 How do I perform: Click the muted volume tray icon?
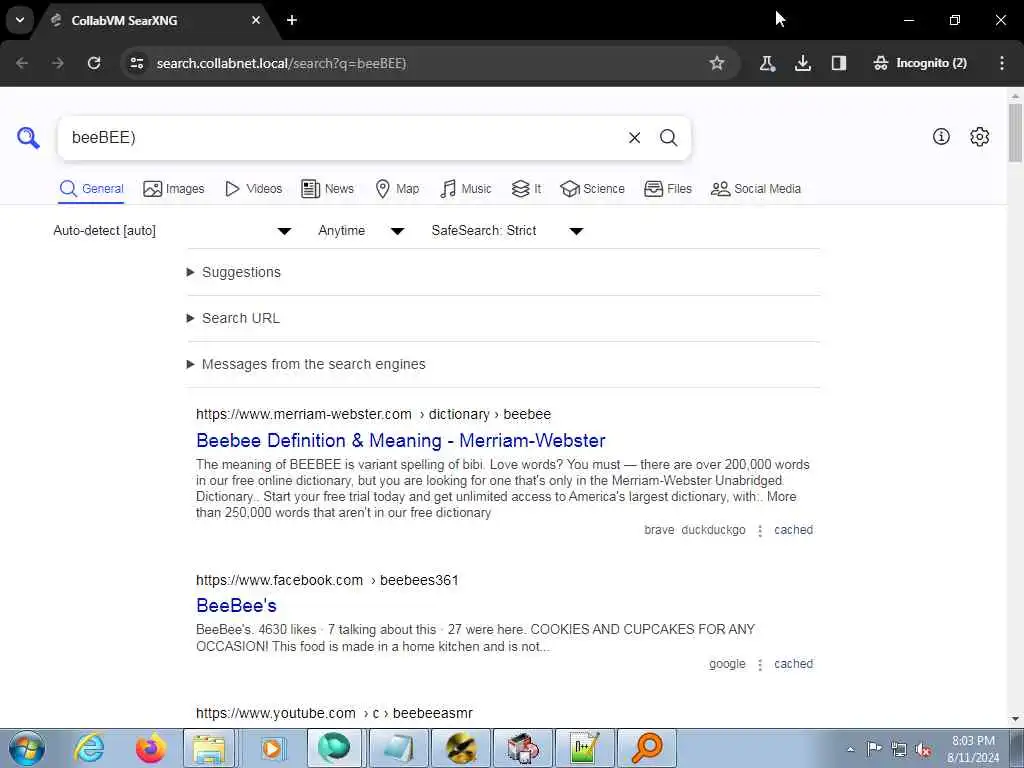coord(923,749)
